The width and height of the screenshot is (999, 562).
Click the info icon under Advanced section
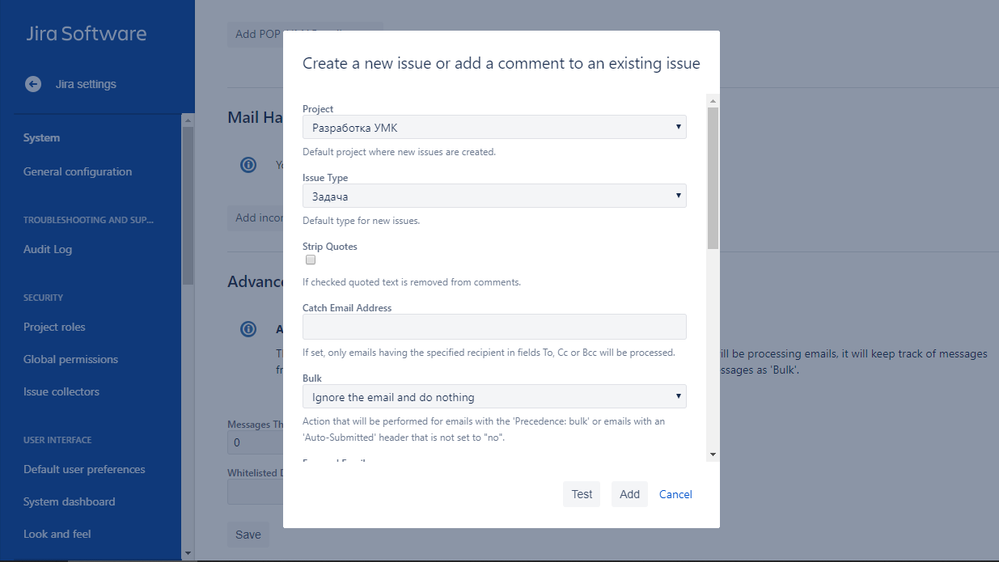[248, 329]
